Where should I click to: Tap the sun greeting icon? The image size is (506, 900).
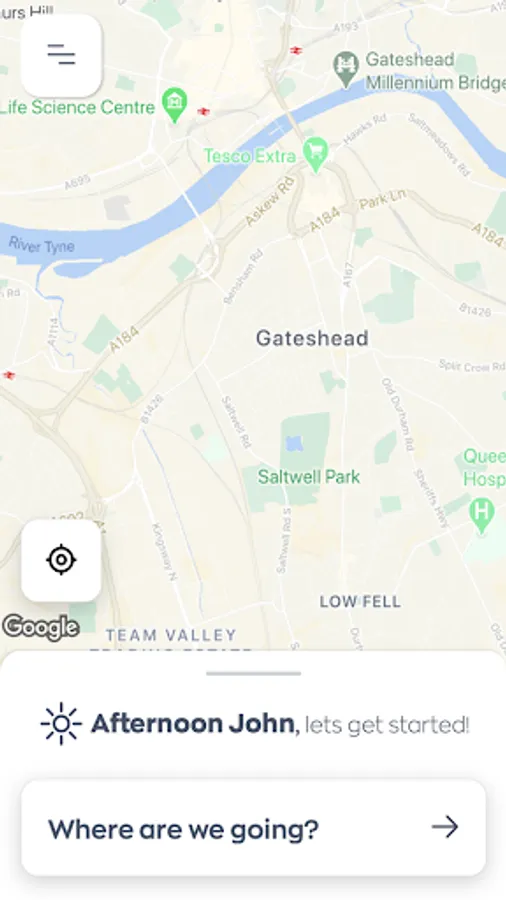pyautogui.click(x=61, y=724)
